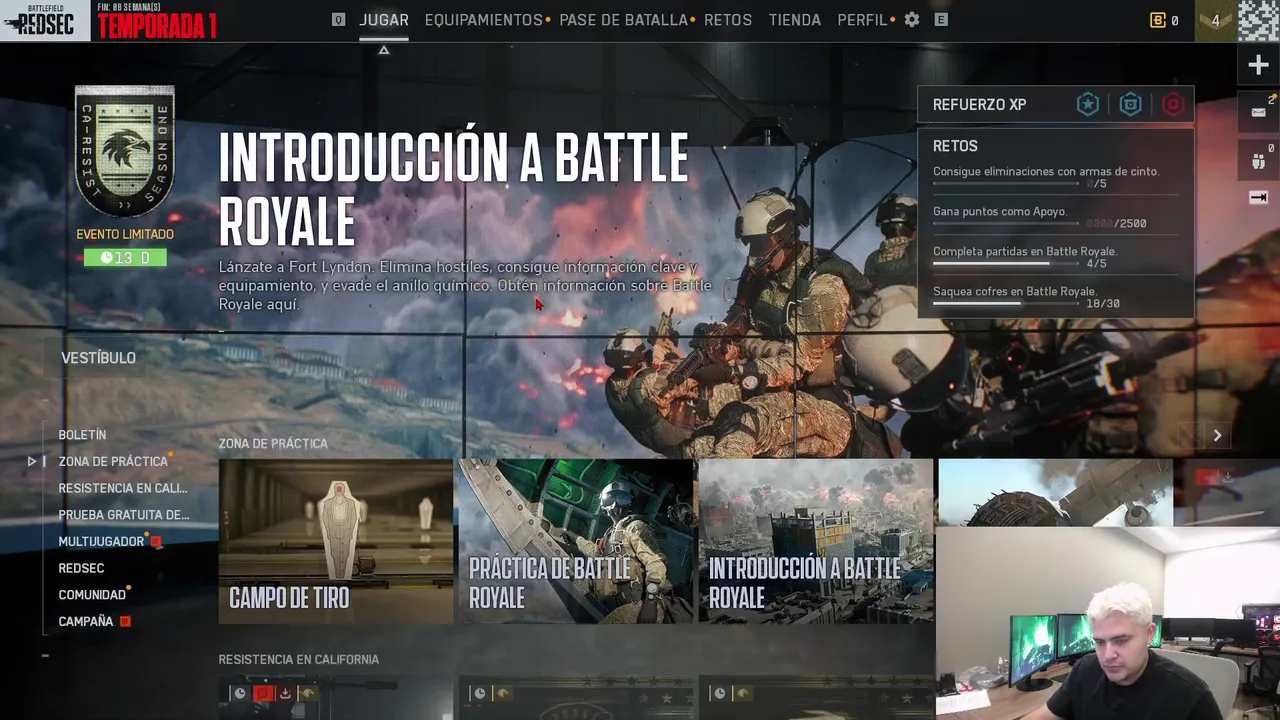Open the rank 4 chevron badge
1280x720 pixels.
pyautogui.click(x=1216, y=20)
